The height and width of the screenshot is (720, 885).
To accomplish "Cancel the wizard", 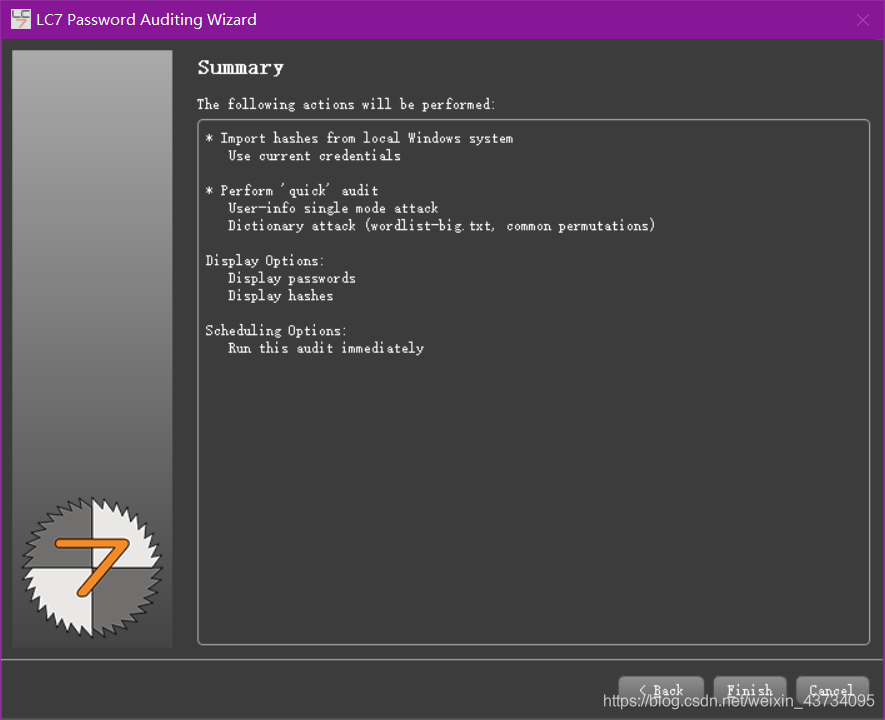I will tap(832, 690).
